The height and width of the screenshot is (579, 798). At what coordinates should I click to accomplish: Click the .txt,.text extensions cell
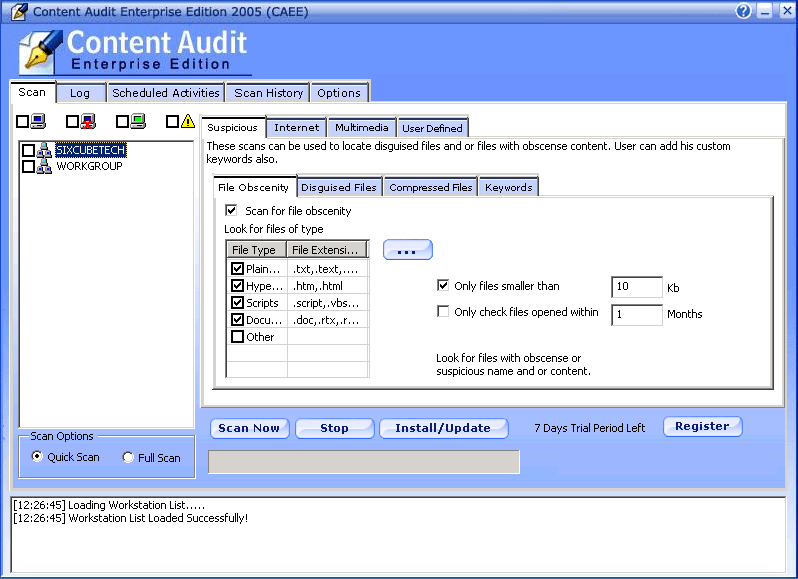point(328,269)
